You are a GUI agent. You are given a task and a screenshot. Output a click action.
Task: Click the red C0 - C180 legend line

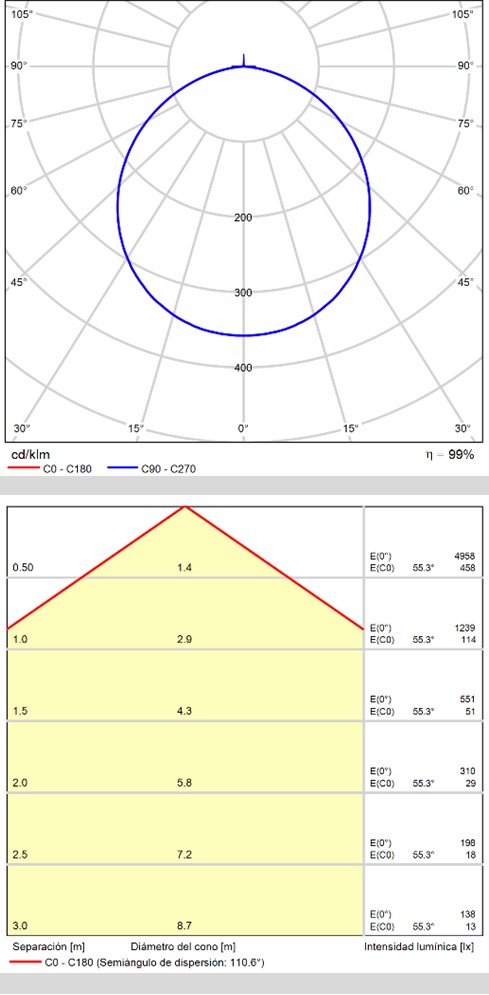23,469
